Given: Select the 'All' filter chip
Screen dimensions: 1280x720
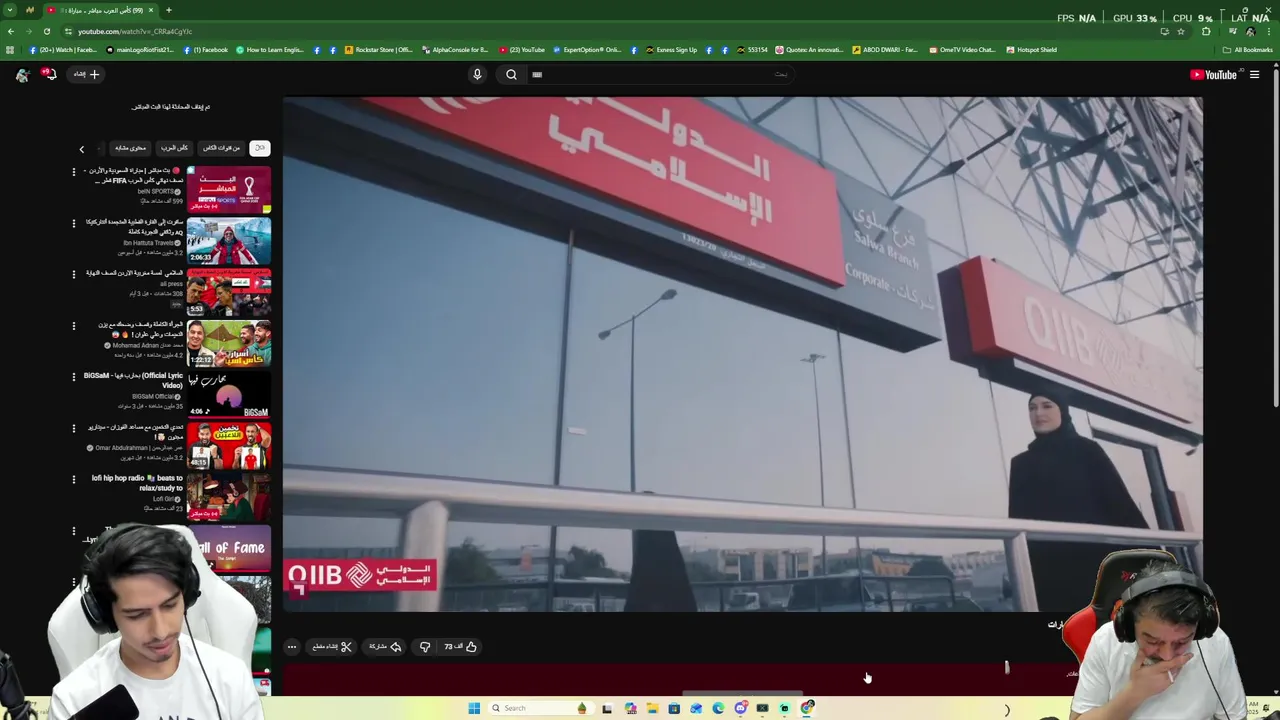Looking at the screenshot, I should coord(259,148).
